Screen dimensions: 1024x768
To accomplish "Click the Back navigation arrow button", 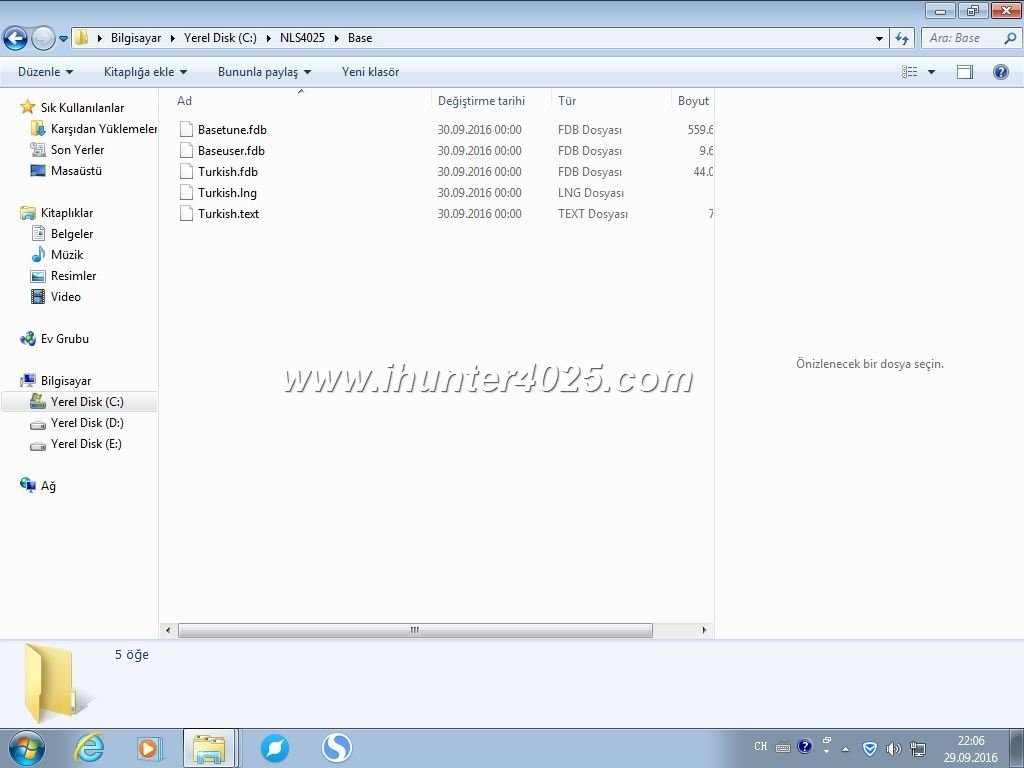I will 16,38.
